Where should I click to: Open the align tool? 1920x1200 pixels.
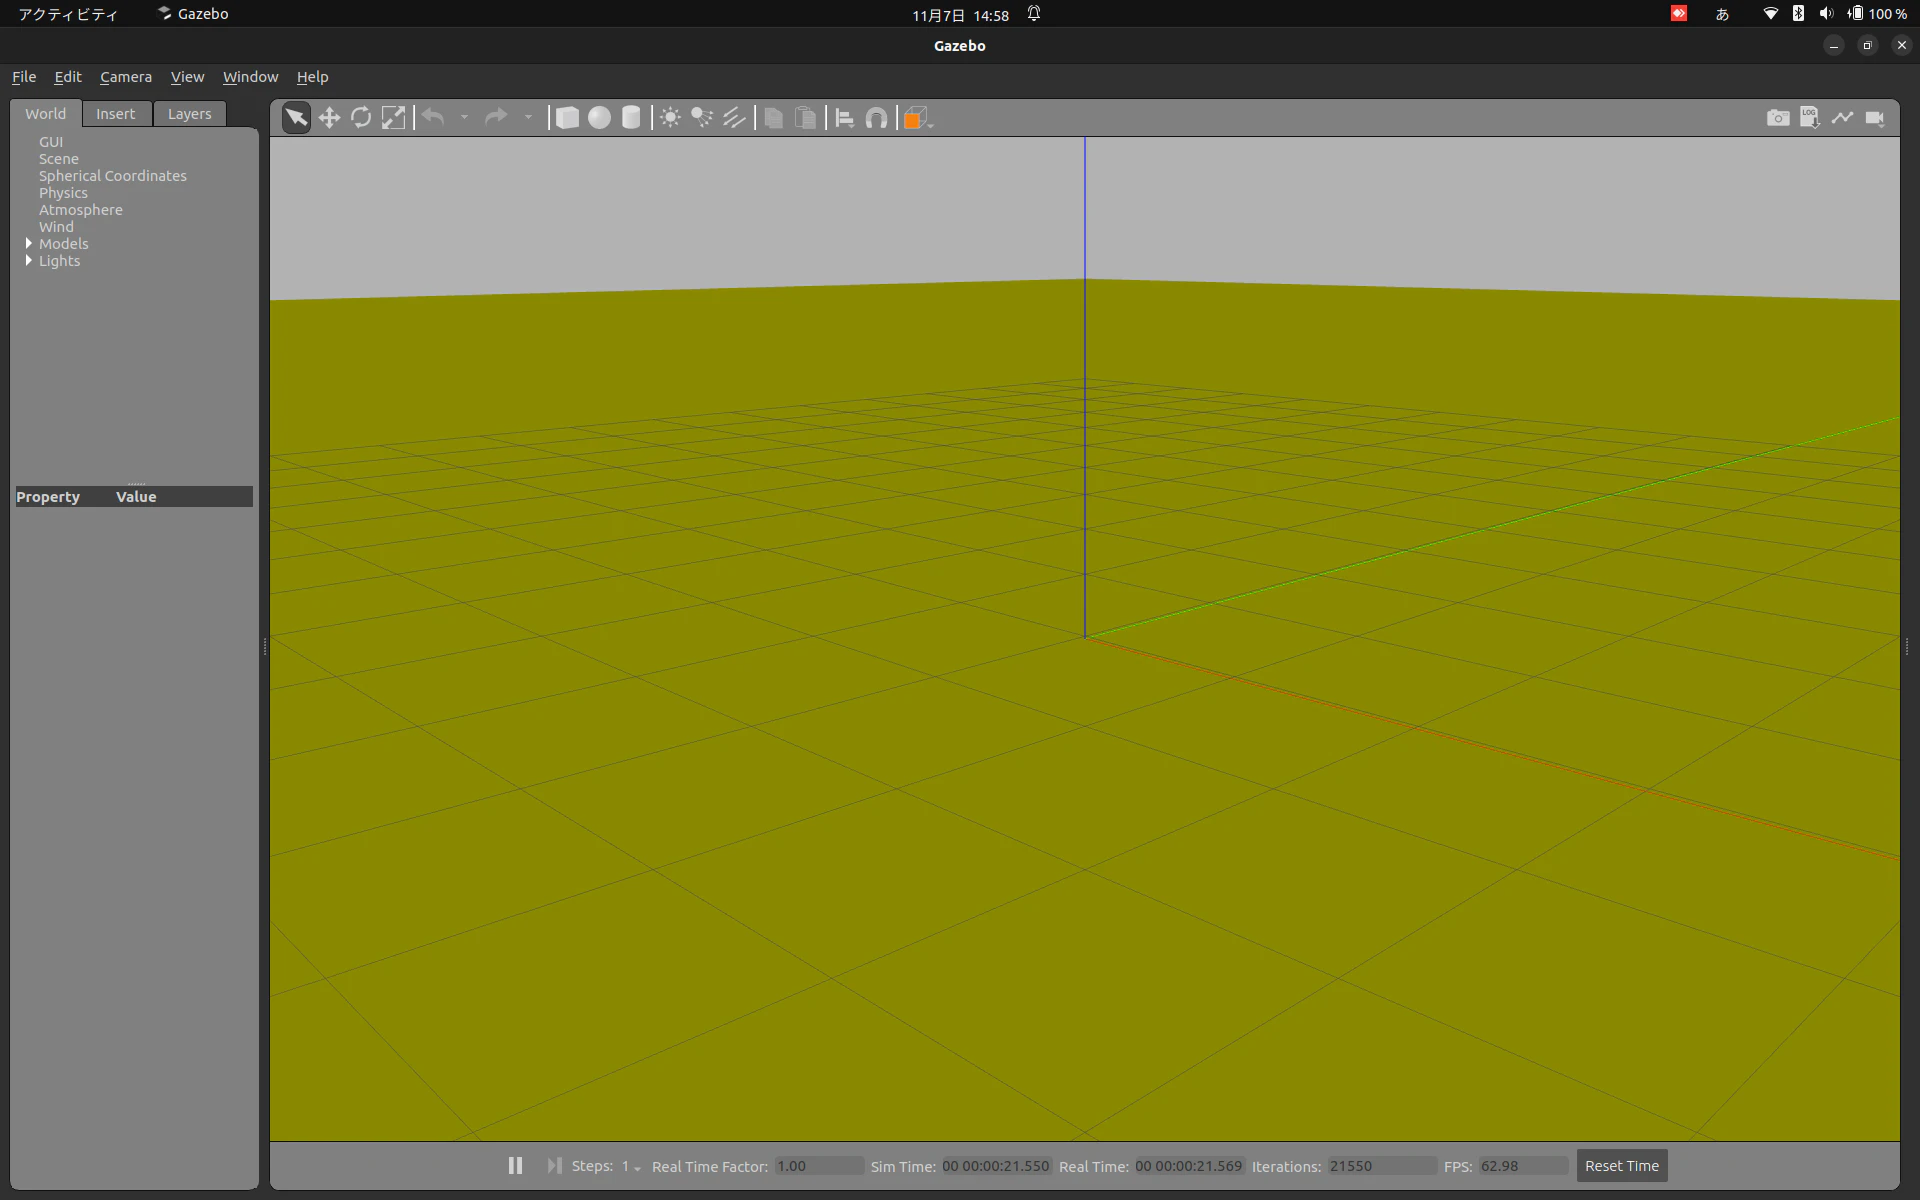[x=844, y=118]
